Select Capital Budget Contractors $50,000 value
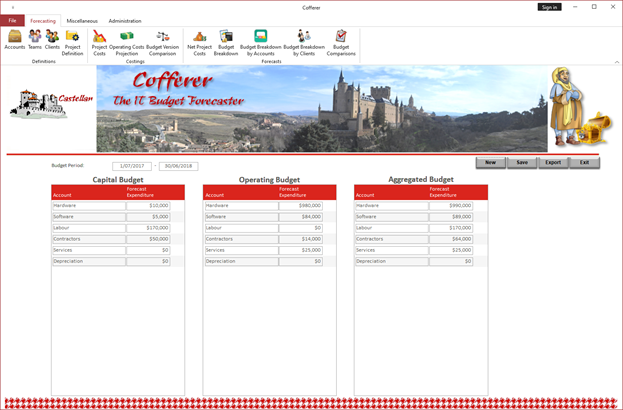This screenshot has width=623, height=410. pos(148,239)
